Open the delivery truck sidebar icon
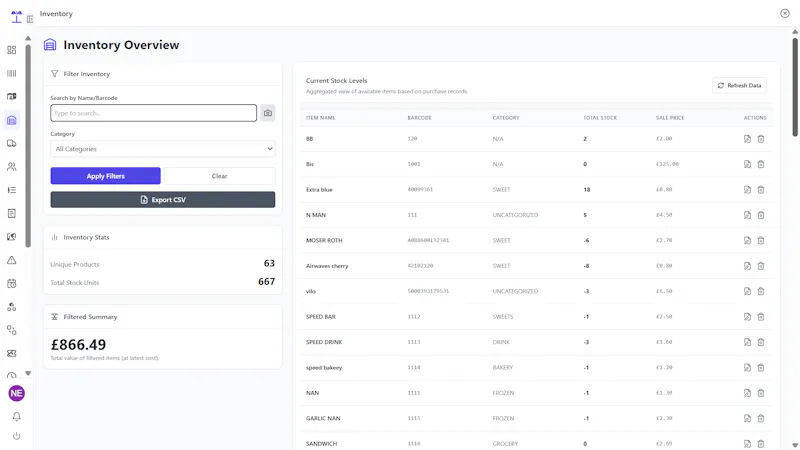 click(x=12, y=143)
